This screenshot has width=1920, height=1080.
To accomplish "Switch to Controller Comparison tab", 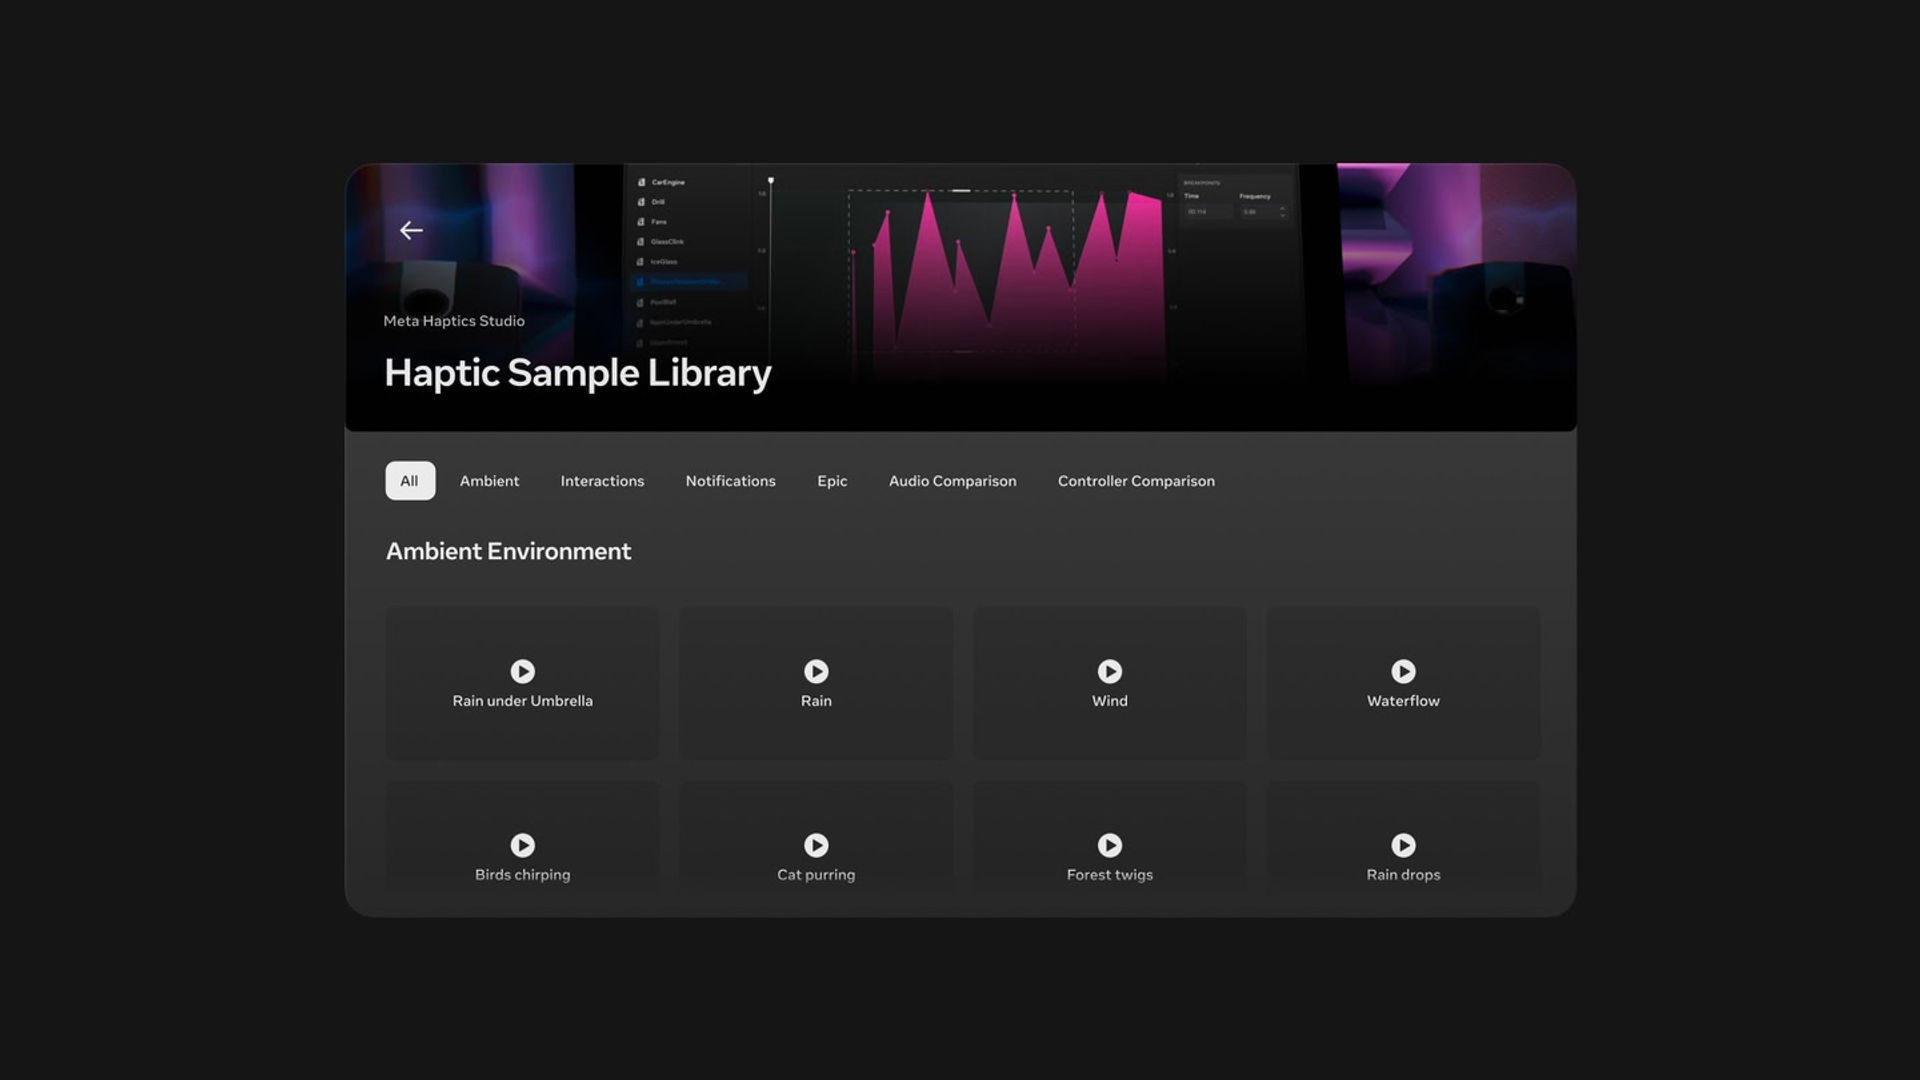I will (1136, 481).
